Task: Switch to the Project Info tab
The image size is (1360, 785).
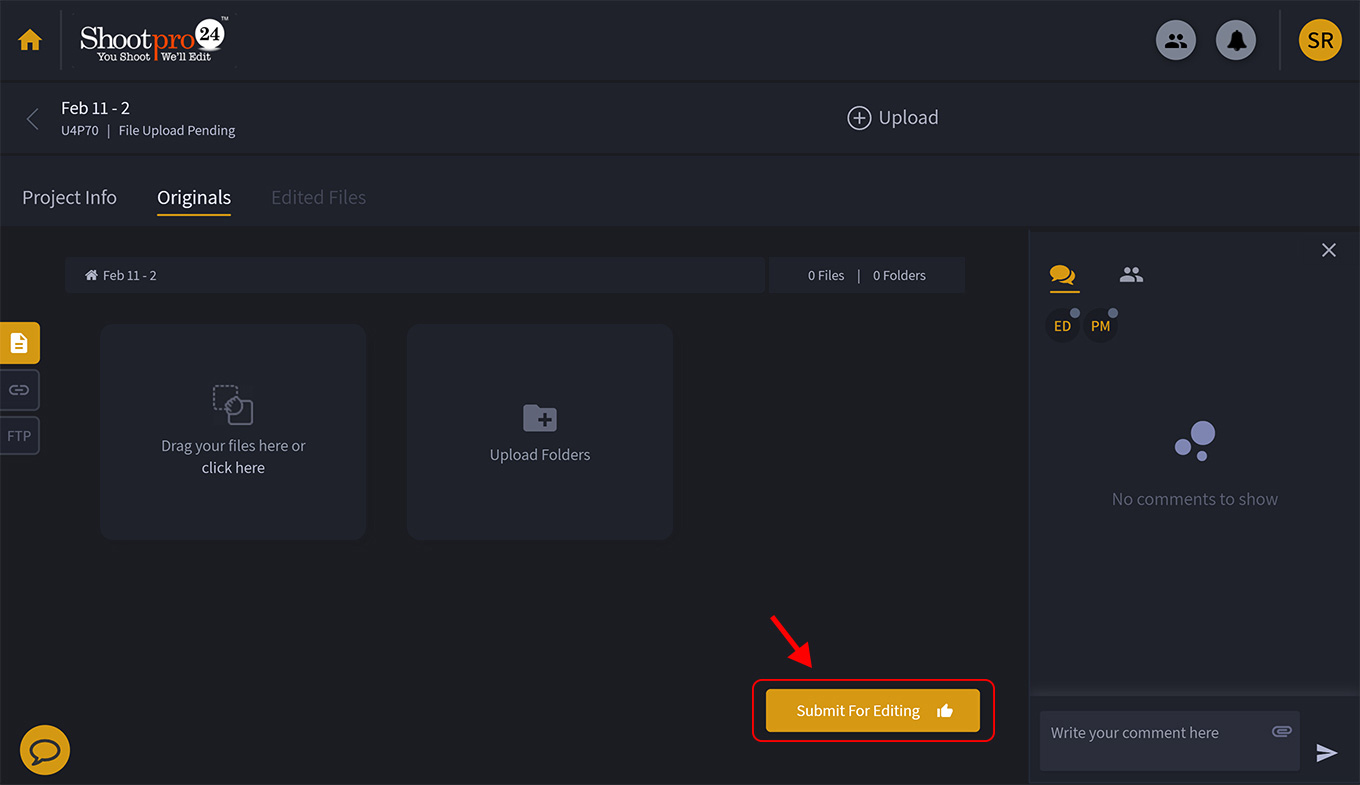Action: (69, 197)
